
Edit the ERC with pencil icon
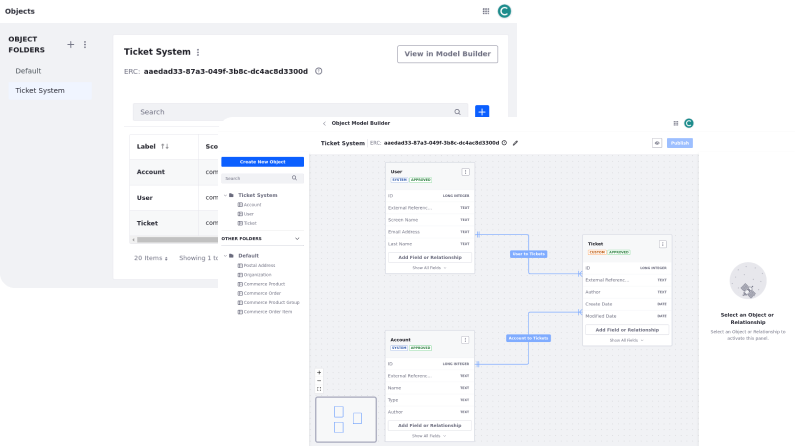(515, 143)
